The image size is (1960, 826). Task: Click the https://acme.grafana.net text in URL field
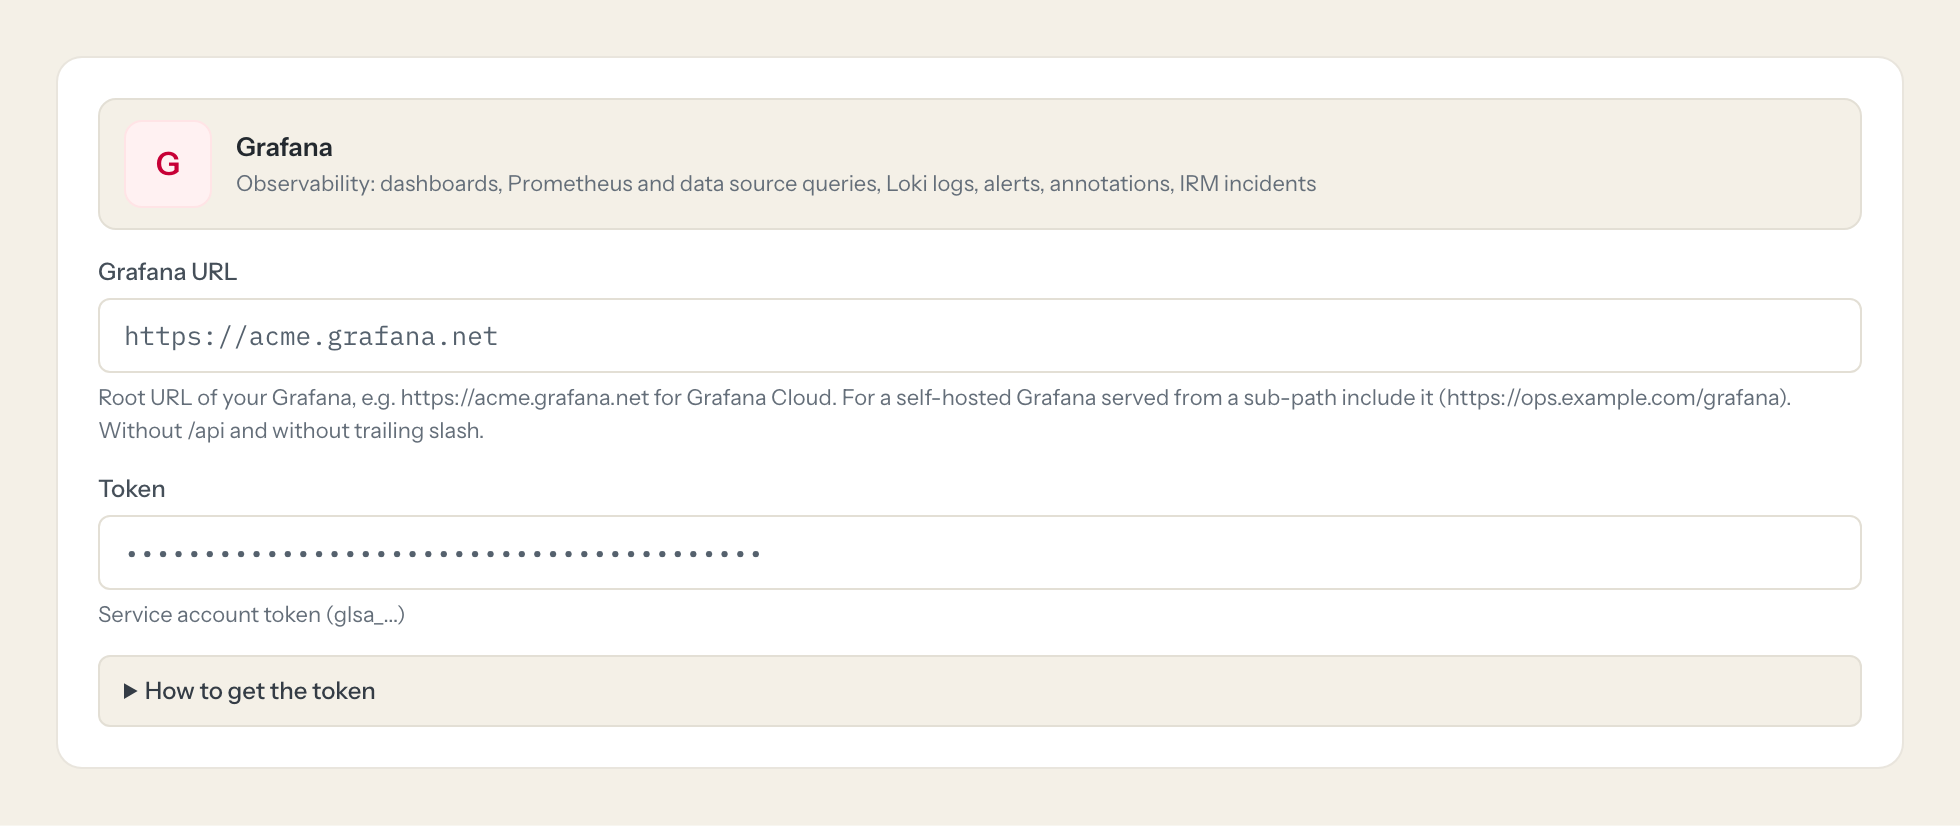[311, 337]
